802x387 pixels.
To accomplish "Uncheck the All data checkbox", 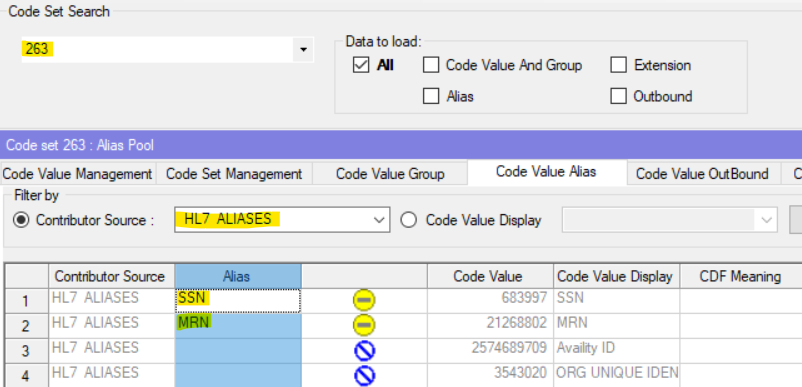I will [361, 65].
